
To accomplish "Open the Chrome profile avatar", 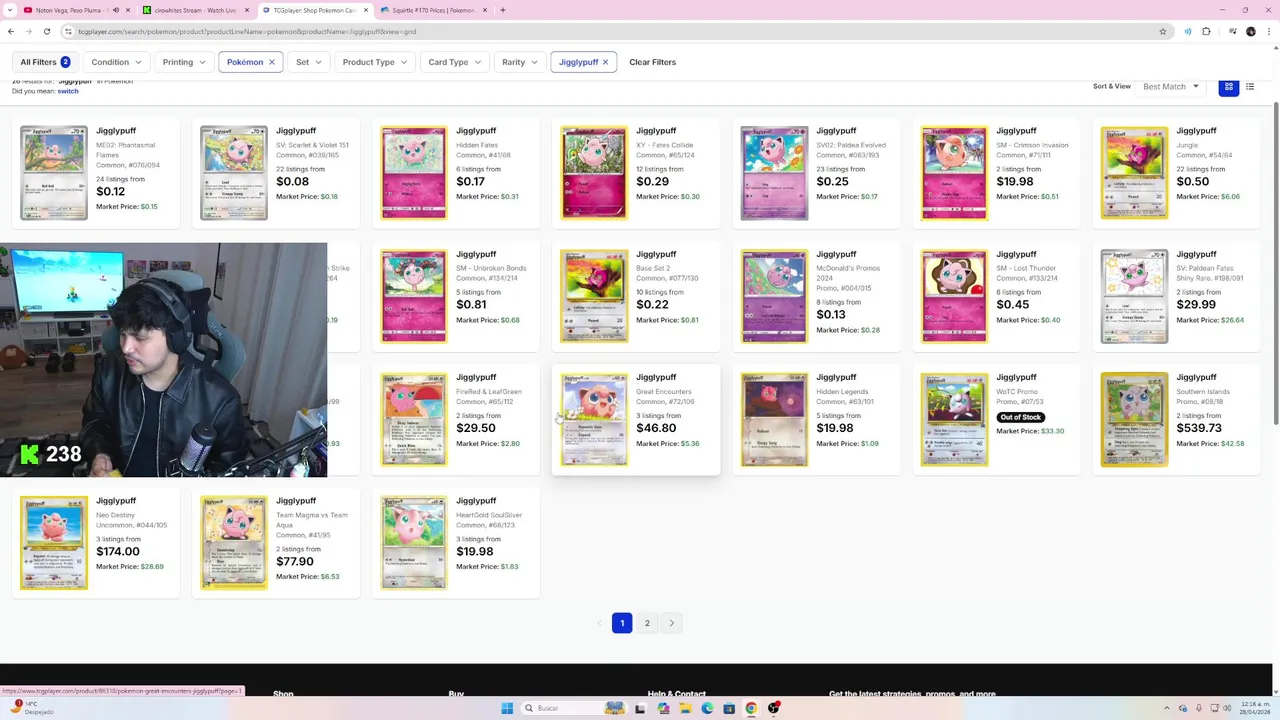I will [x=1250, y=31].
